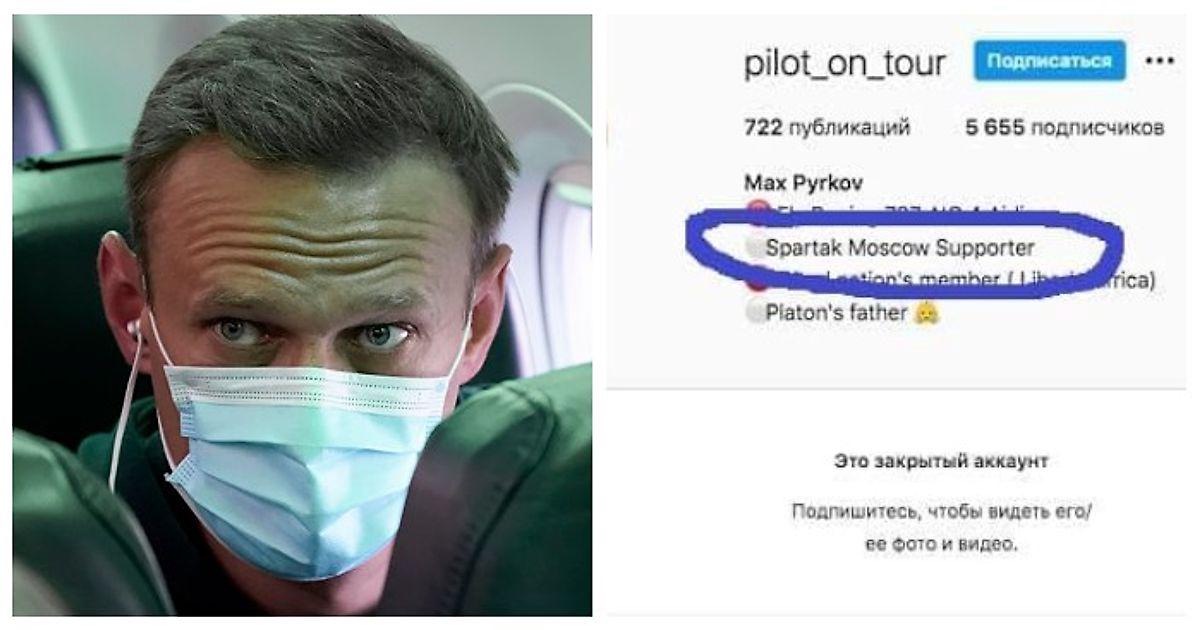The image size is (1200, 630).
Task: Click the Spartak Moscow Supporter bio line
Action: [900, 247]
